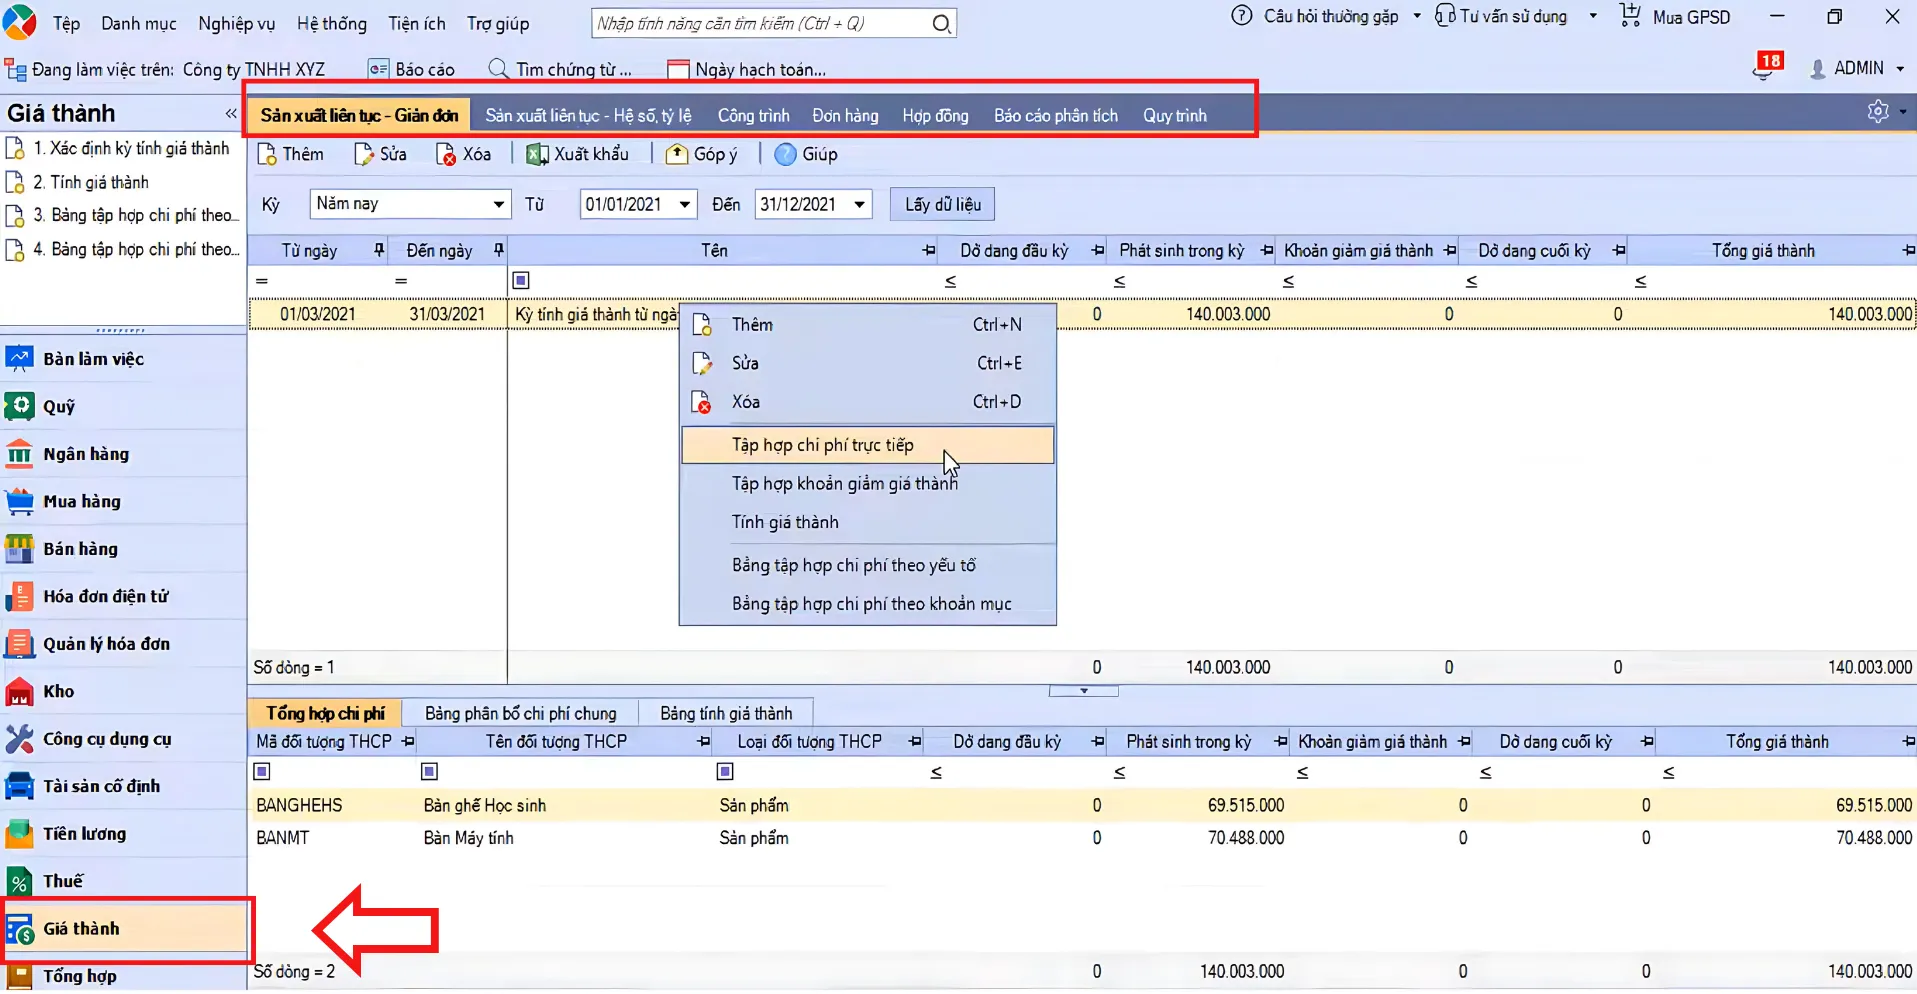Image resolution: width=1917 pixels, height=994 pixels.
Task: Click the Lấy dữ liệu button
Action: point(942,204)
